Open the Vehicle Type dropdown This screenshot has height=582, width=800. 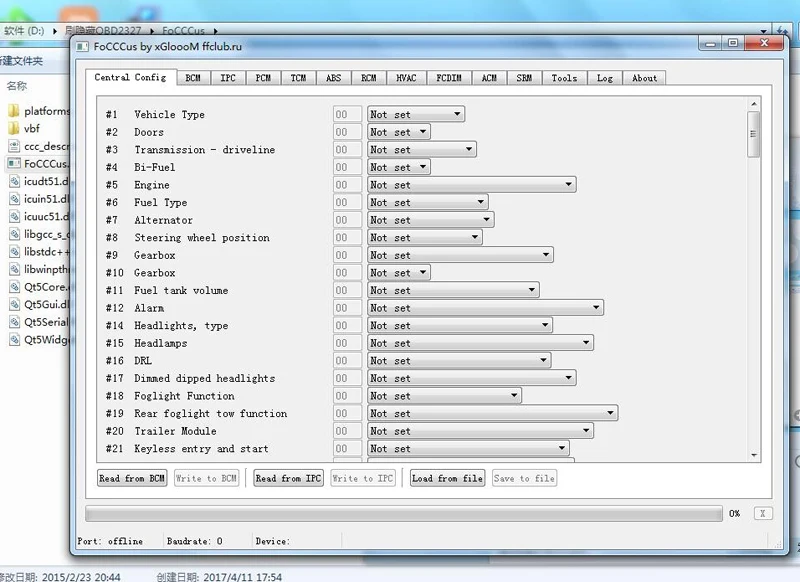(x=416, y=114)
